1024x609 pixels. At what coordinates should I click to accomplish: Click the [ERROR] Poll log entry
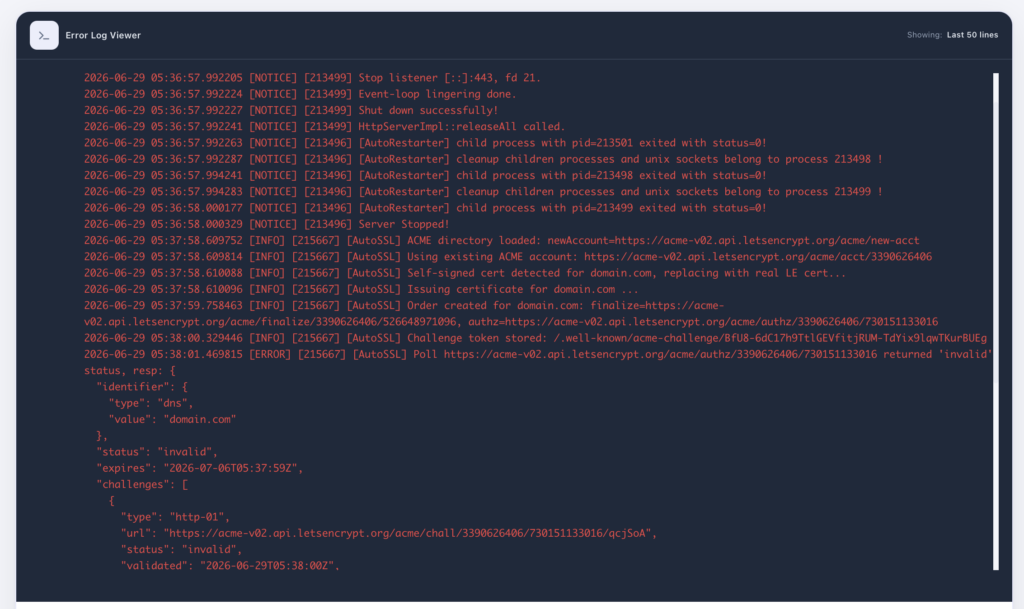pyautogui.click(x=537, y=354)
